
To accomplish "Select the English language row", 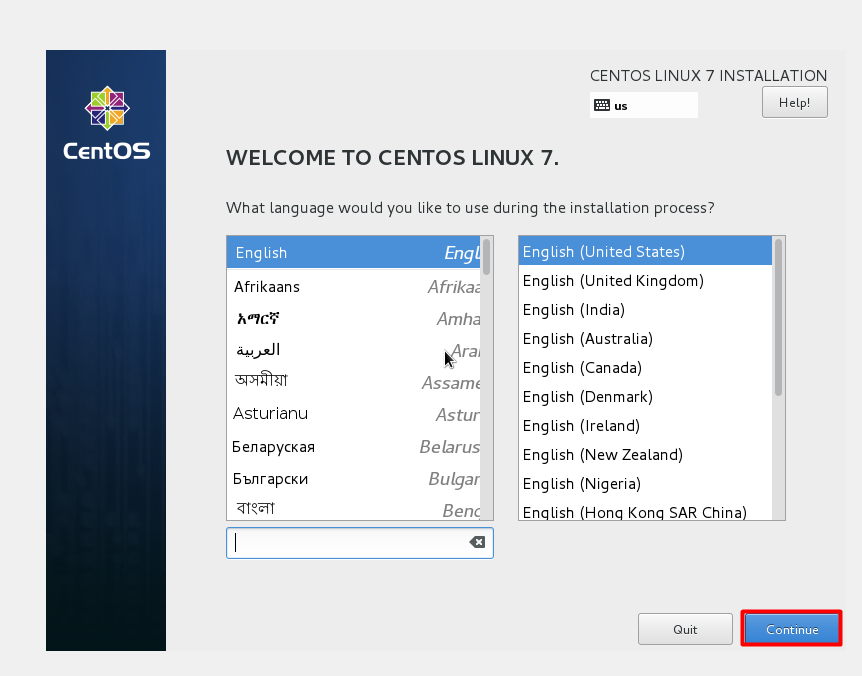I will [350, 253].
